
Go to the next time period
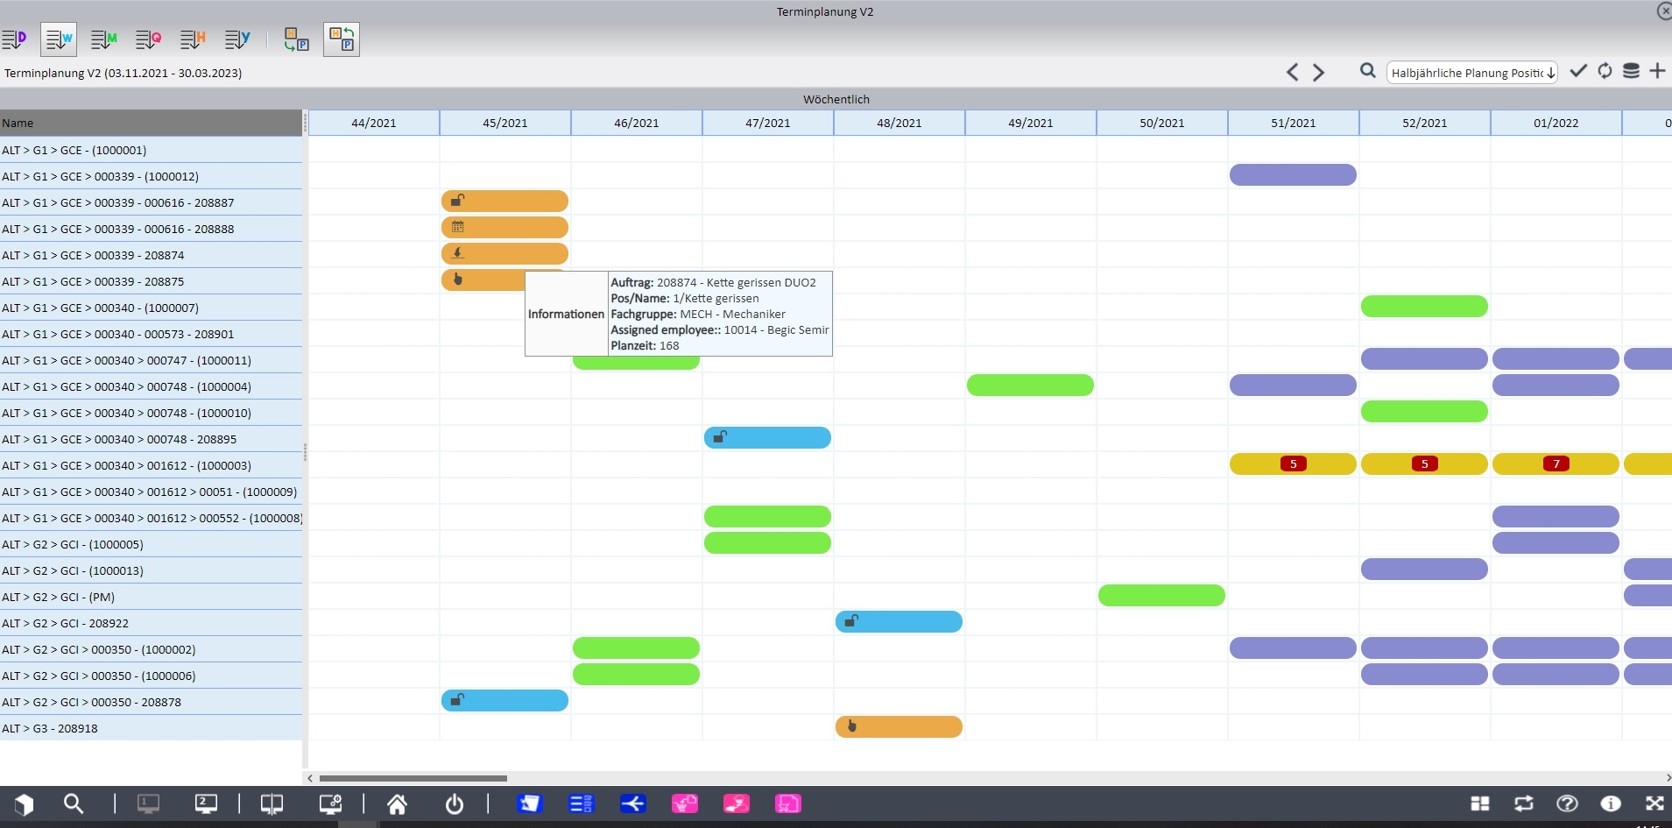tap(1319, 72)
